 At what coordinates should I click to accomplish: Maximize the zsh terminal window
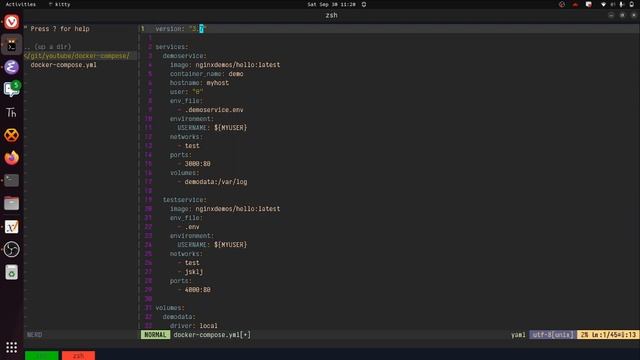pos(622,15)
